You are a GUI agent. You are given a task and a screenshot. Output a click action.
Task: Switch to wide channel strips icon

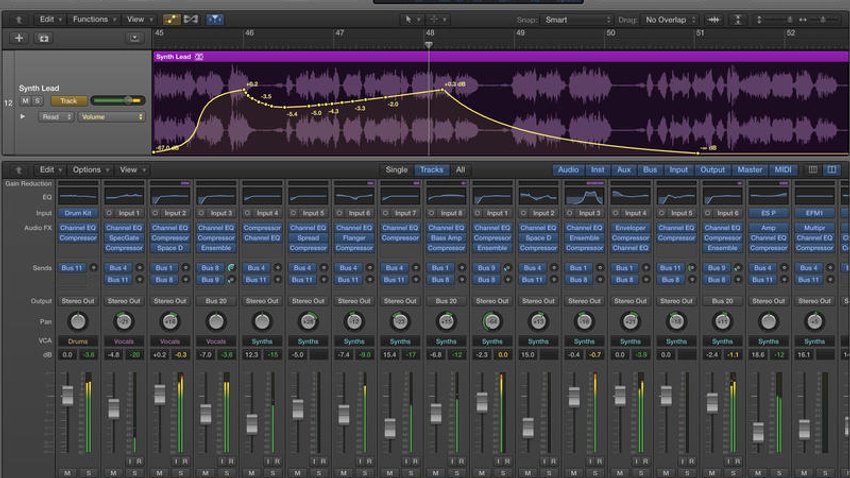831,170
